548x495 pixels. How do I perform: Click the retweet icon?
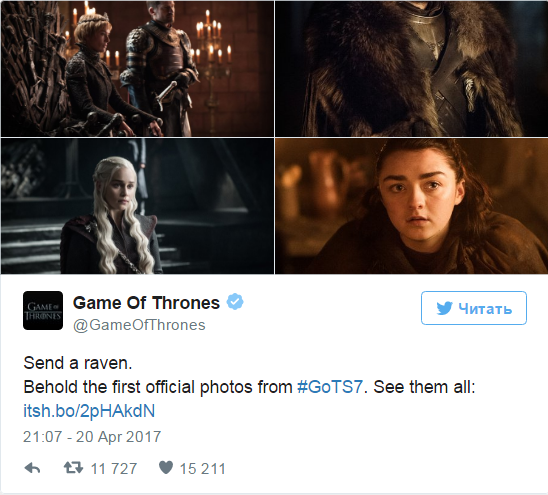pyautogui.click(x=73, y=467)
